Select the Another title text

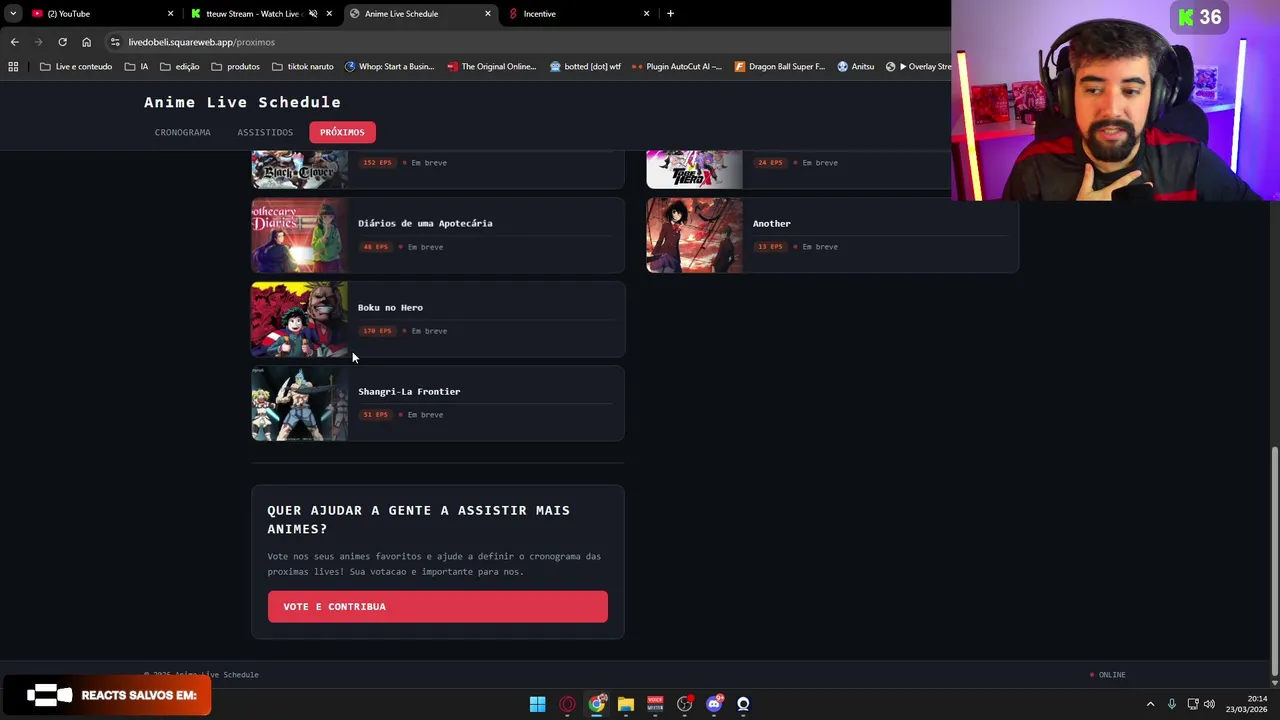tap(771, 223)
